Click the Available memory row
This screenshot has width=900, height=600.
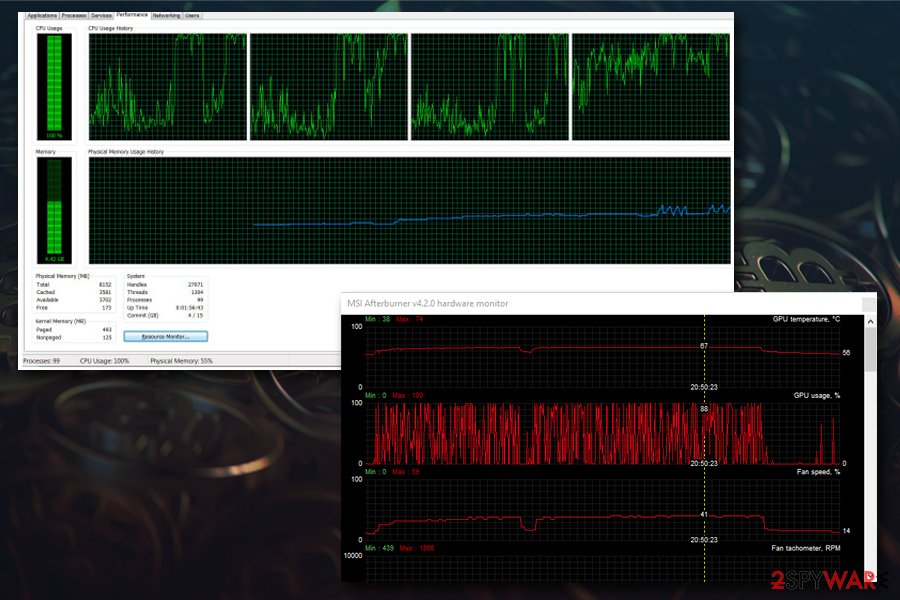pyautogui.click(x=73, y=300)
